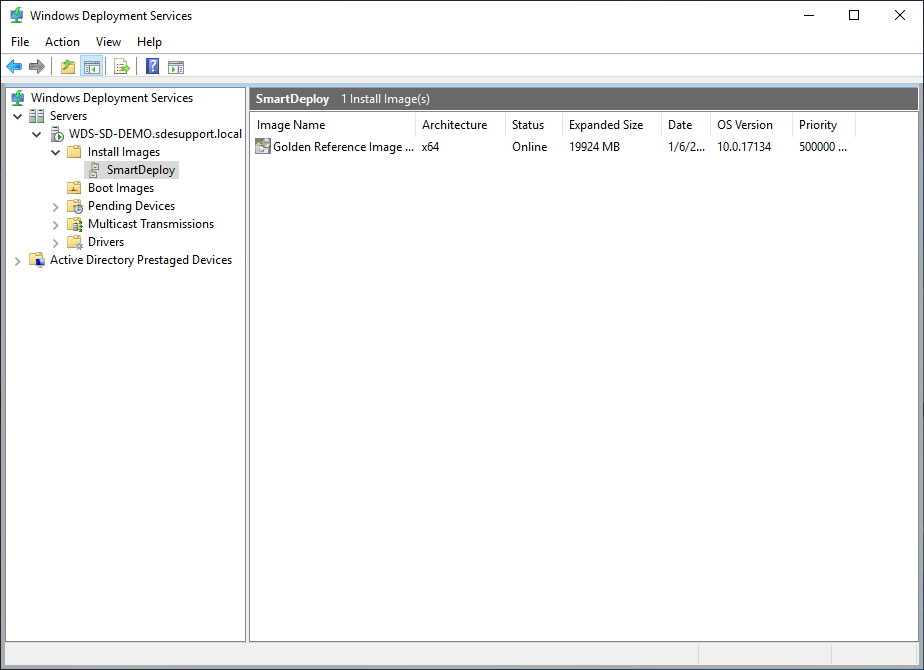
Task: Click the Online status cell
Action: point(529,147)
